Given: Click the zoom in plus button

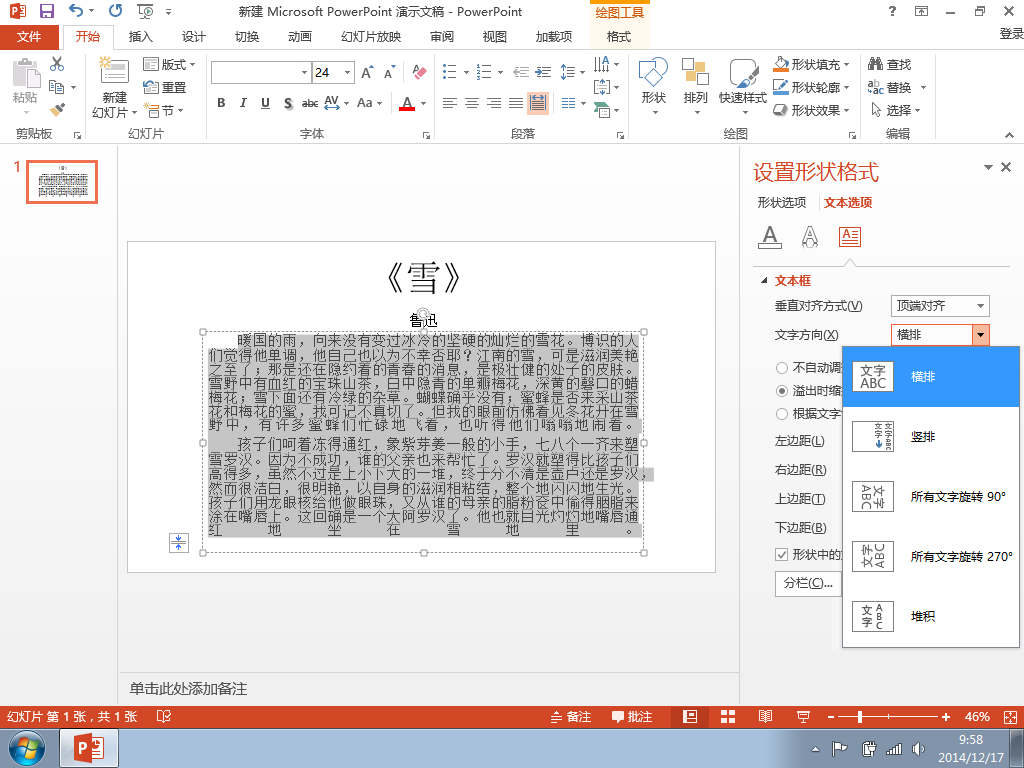Looking at the screenshot, I should [x=946, y=716].
